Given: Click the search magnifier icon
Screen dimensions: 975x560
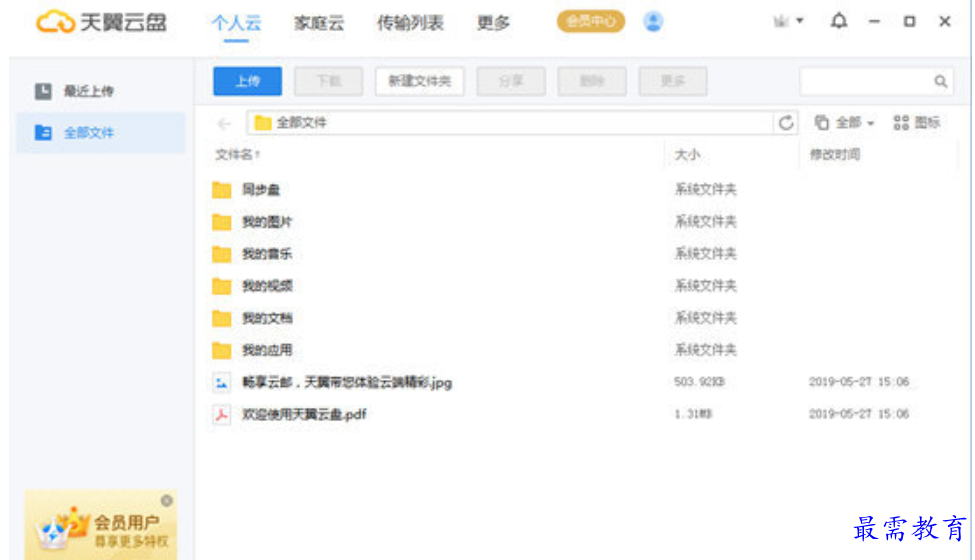Looking at the screenshot, I should pyautogui.click(x=940, y=81).
